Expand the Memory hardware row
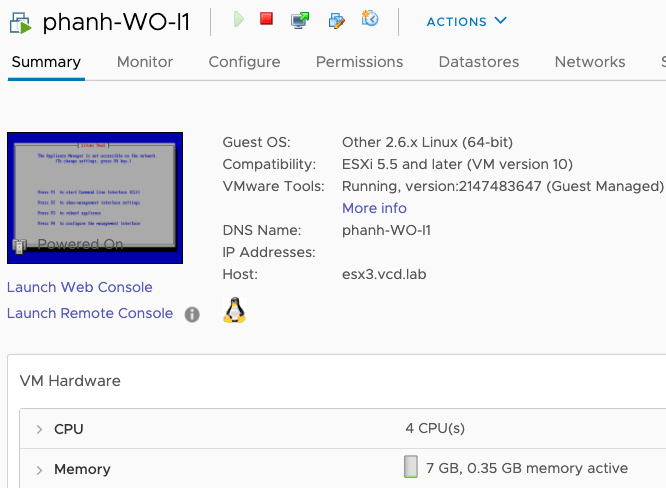Image resolution: width=666 pixels, height=488 pixels. (40, 469)
